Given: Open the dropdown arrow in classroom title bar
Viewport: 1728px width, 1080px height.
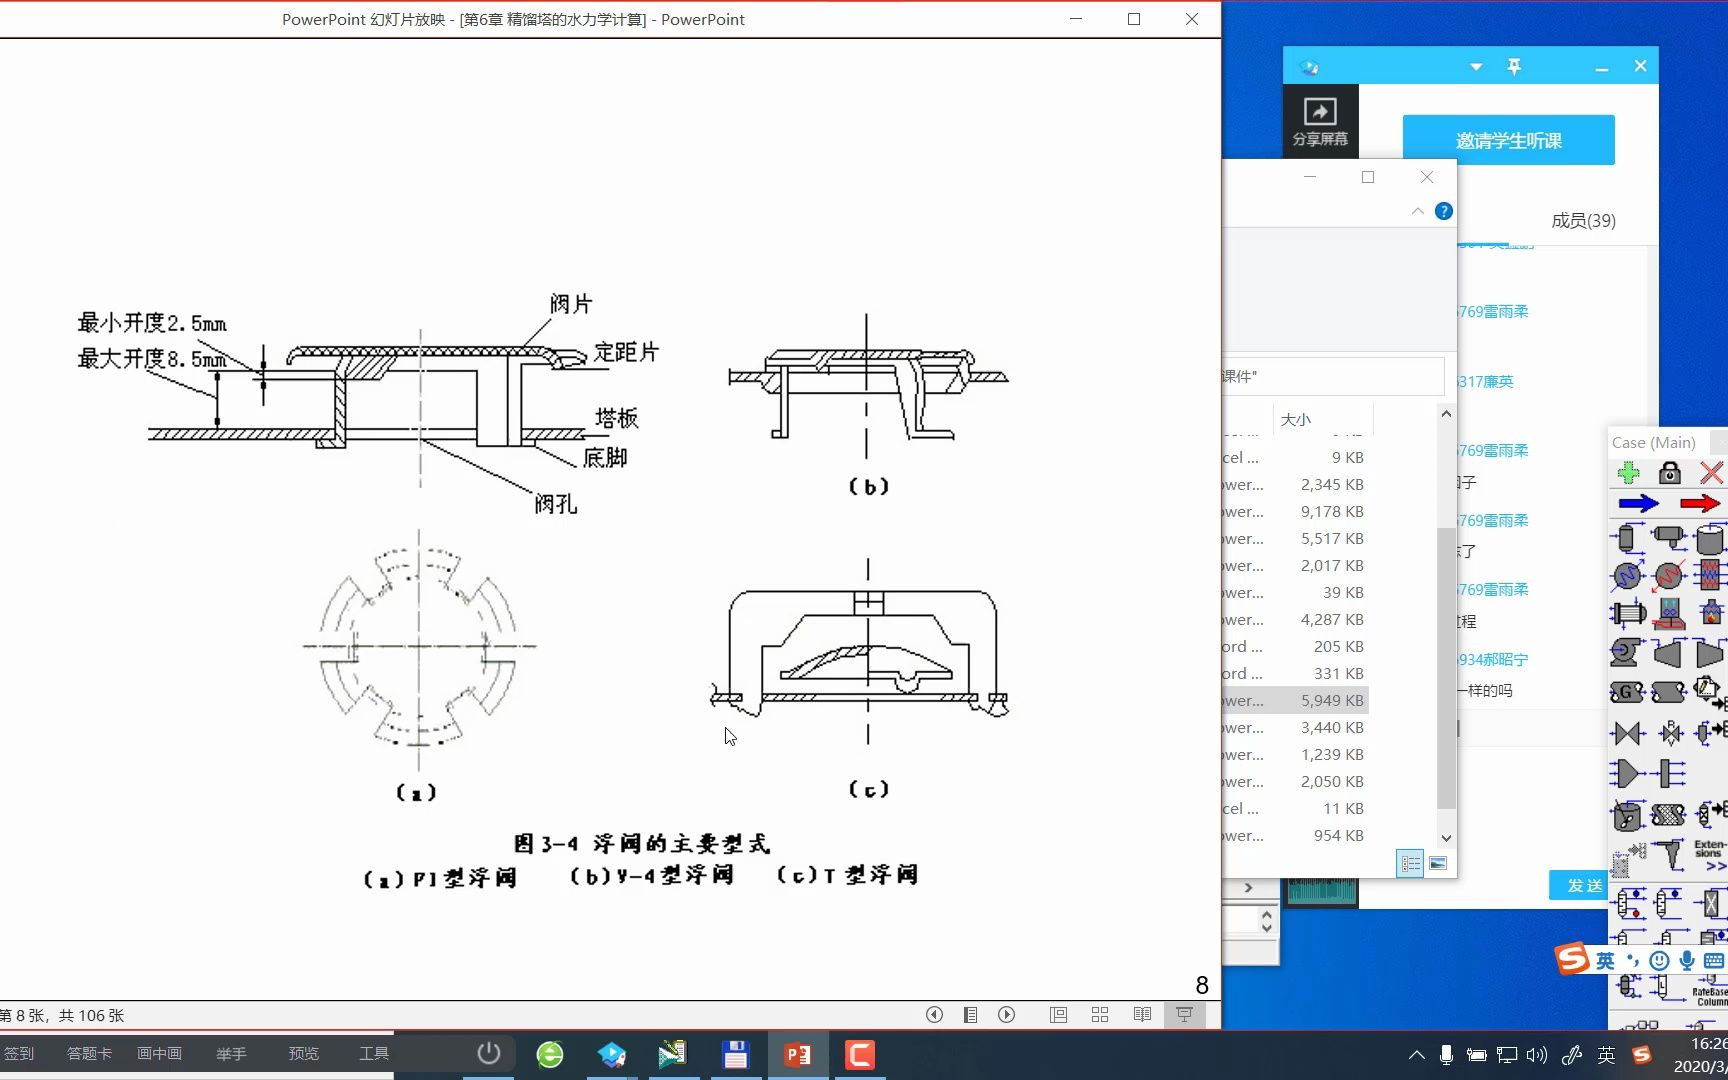Looking at the screenshot, I should point(1476,67).
